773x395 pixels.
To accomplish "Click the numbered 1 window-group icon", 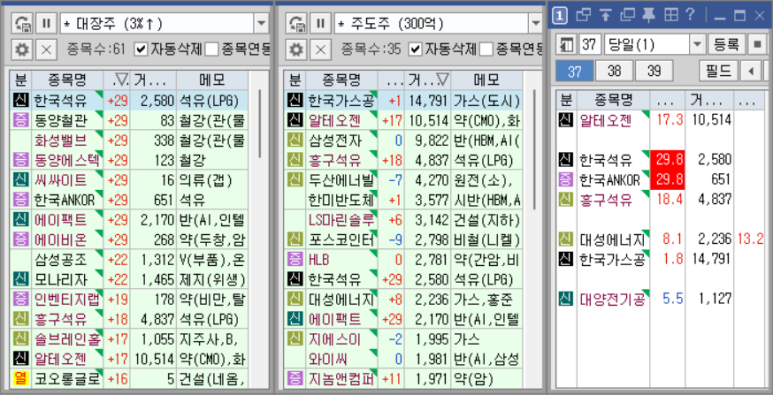I will [x=560, y=16].
